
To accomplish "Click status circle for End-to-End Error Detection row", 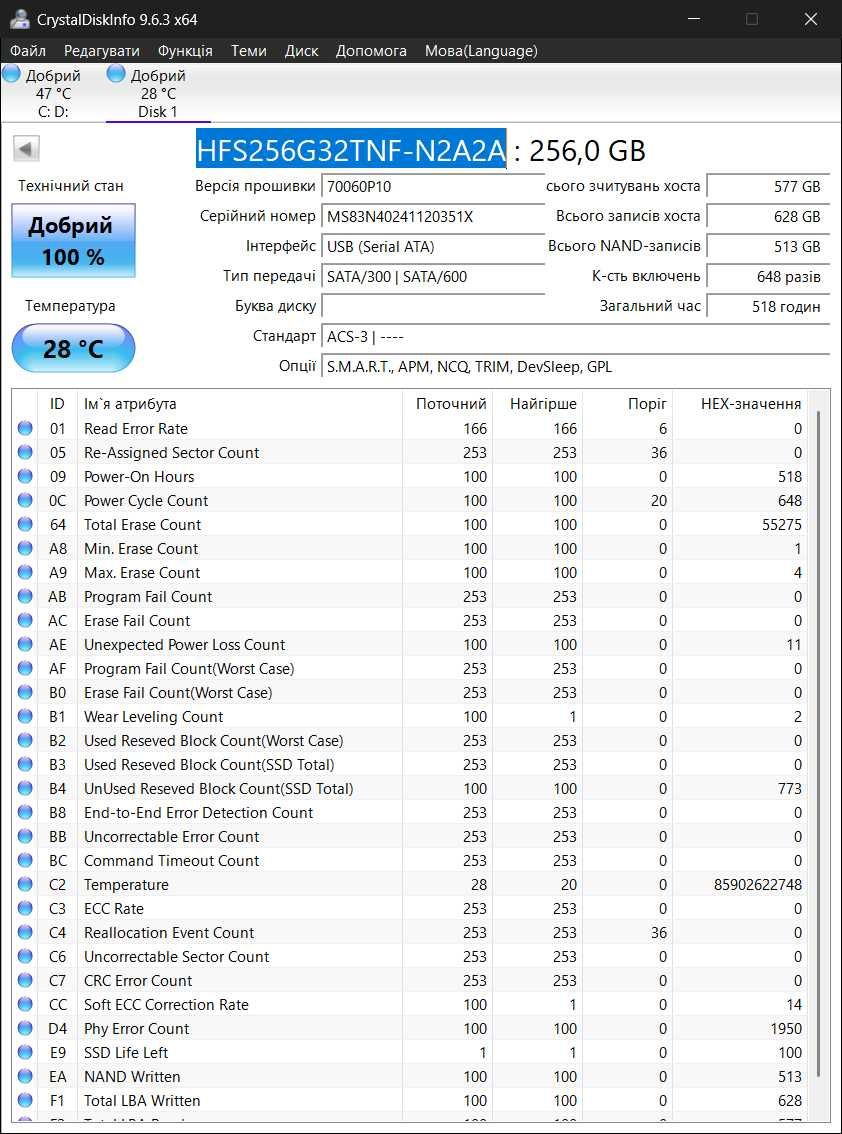I will (25, 812).
